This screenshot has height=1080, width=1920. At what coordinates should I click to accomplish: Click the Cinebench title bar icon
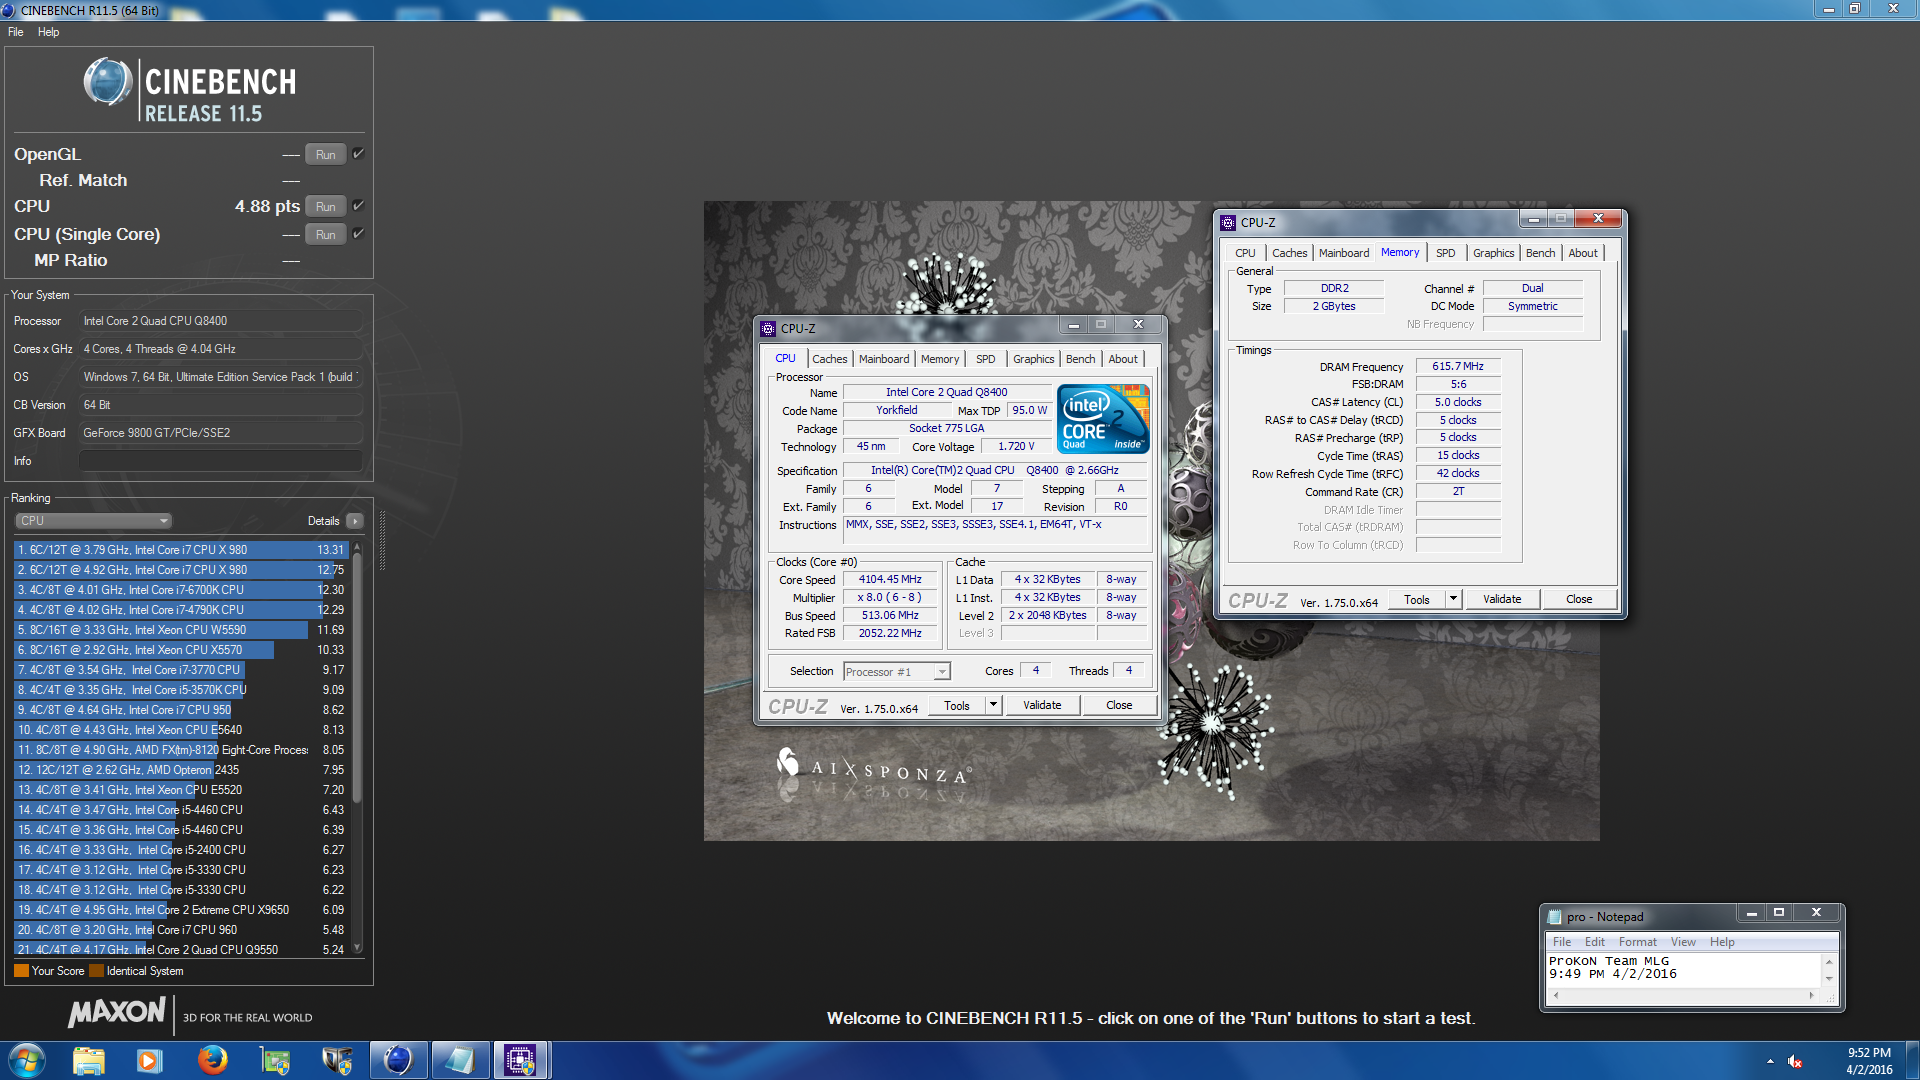tap(9, 10)
